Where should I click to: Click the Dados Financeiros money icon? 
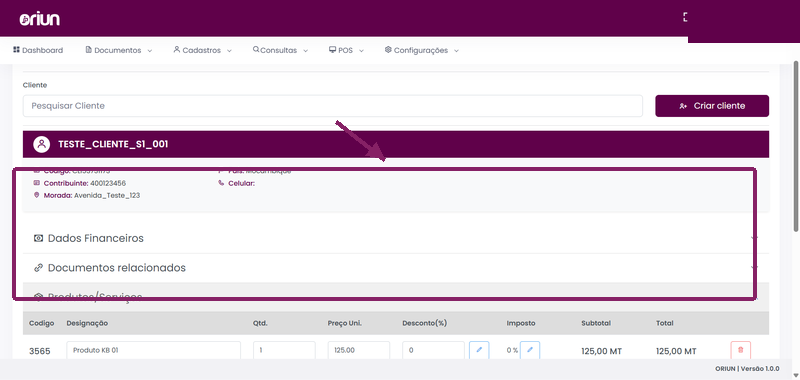[38, 238]
